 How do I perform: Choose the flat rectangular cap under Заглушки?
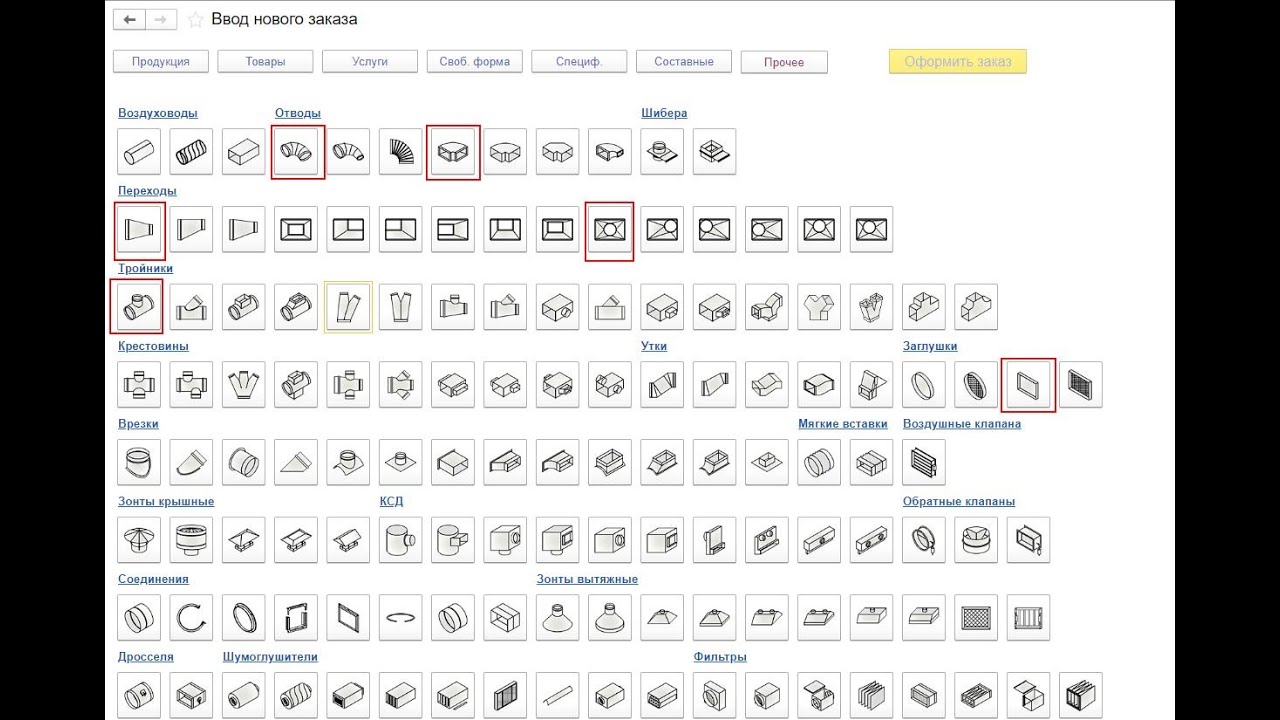coord(1028,385)
